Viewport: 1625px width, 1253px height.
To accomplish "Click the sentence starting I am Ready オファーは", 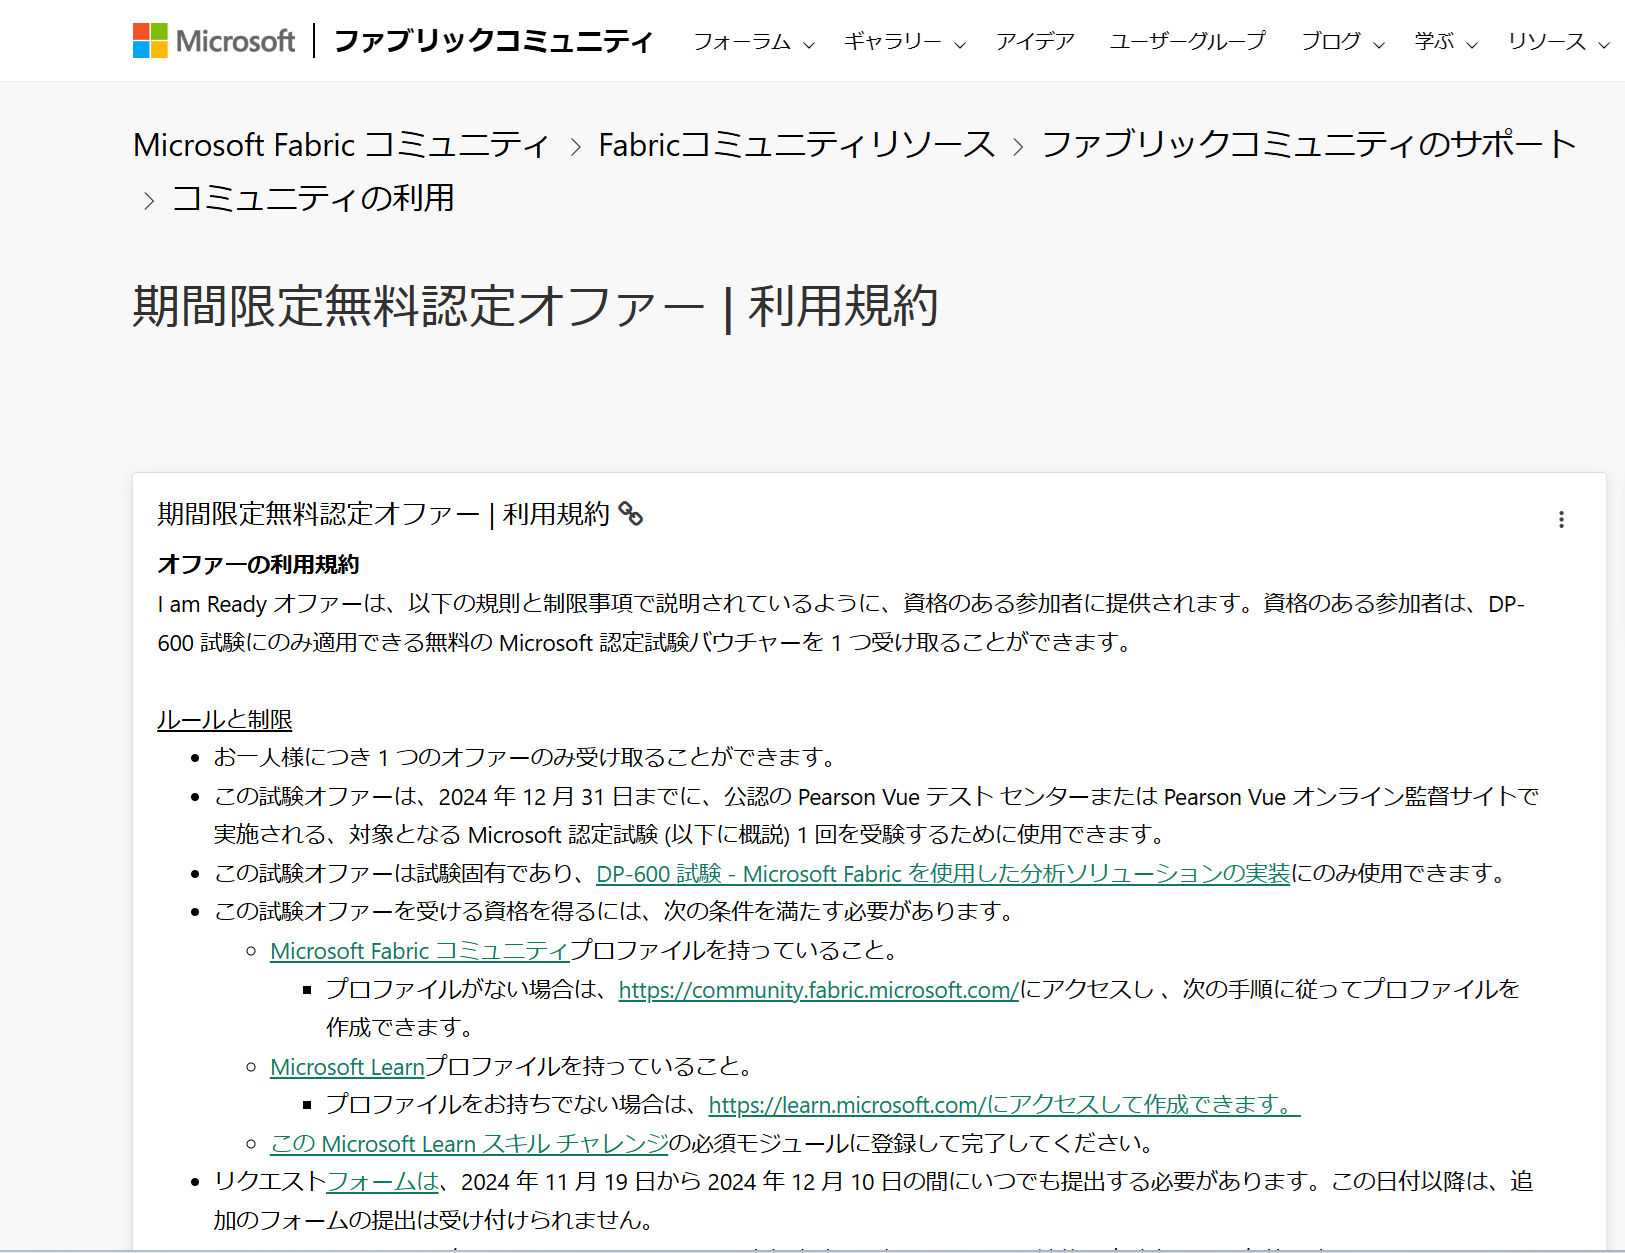I will [x=841, y=623].
